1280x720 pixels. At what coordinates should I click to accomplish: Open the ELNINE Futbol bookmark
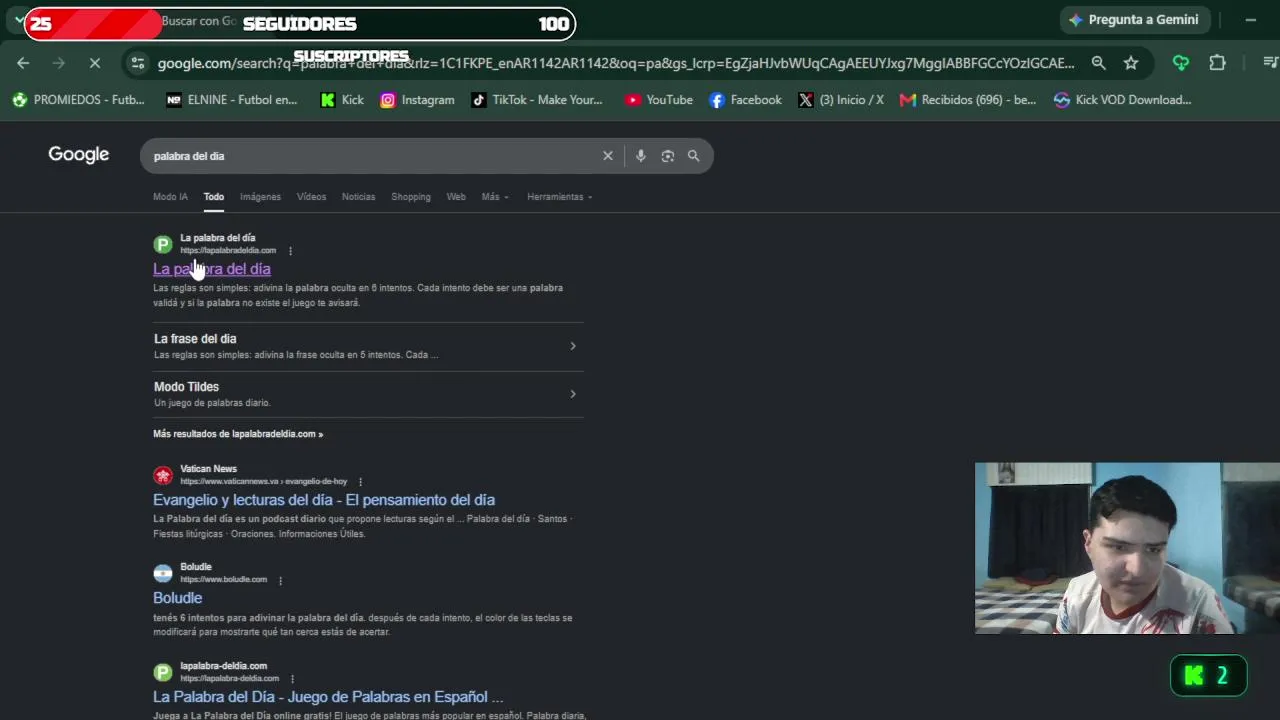(x=232, y=100)
